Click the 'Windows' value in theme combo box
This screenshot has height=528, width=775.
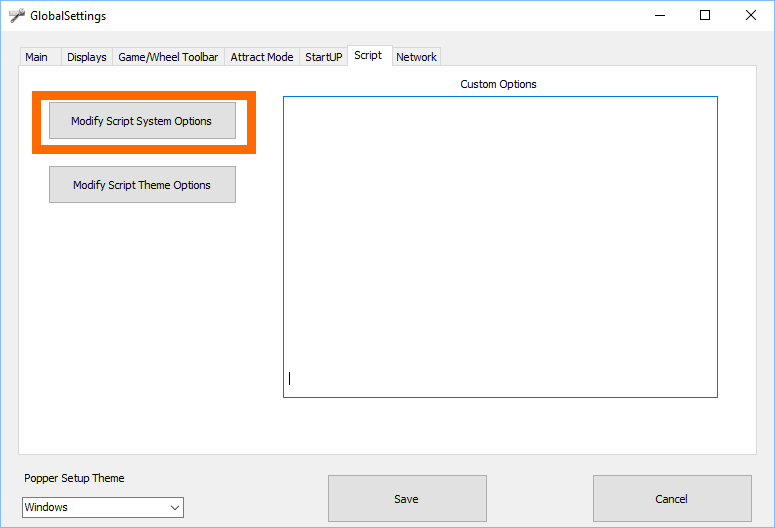click(90, 507)
